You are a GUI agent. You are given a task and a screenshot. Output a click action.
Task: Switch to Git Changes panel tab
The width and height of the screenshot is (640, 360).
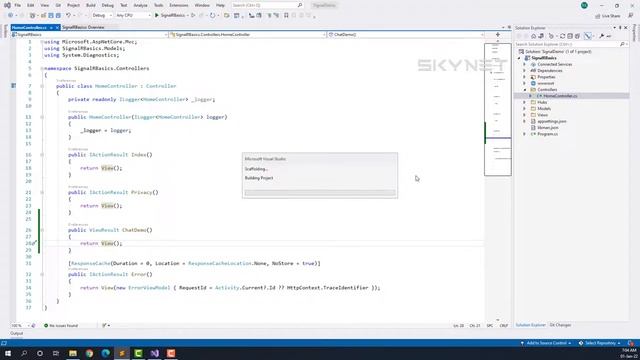[x=560, y=325]
